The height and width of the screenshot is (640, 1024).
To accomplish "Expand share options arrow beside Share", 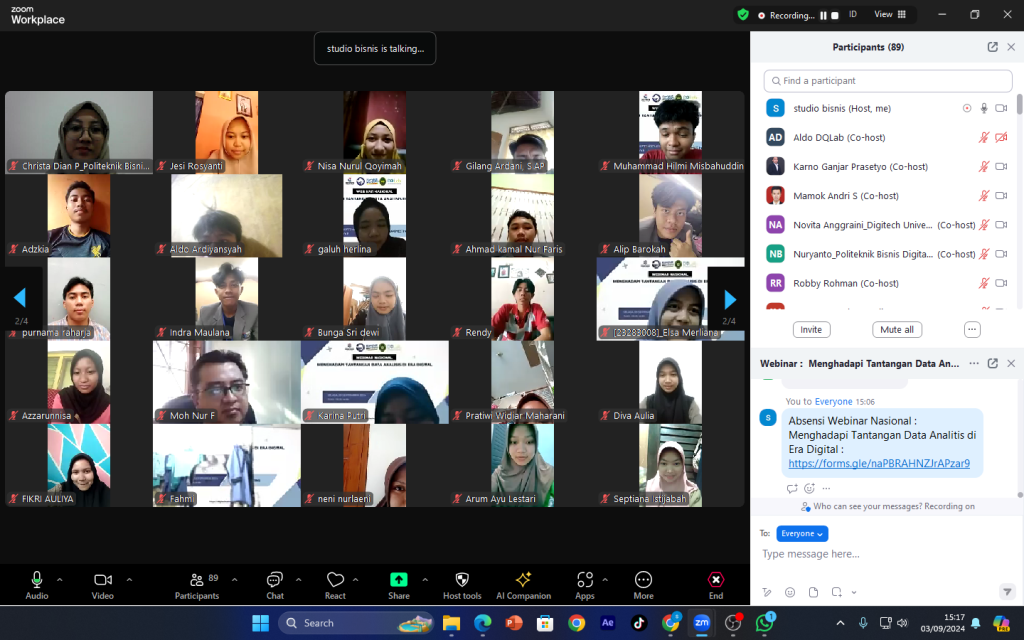I will [x=425, y=579].
